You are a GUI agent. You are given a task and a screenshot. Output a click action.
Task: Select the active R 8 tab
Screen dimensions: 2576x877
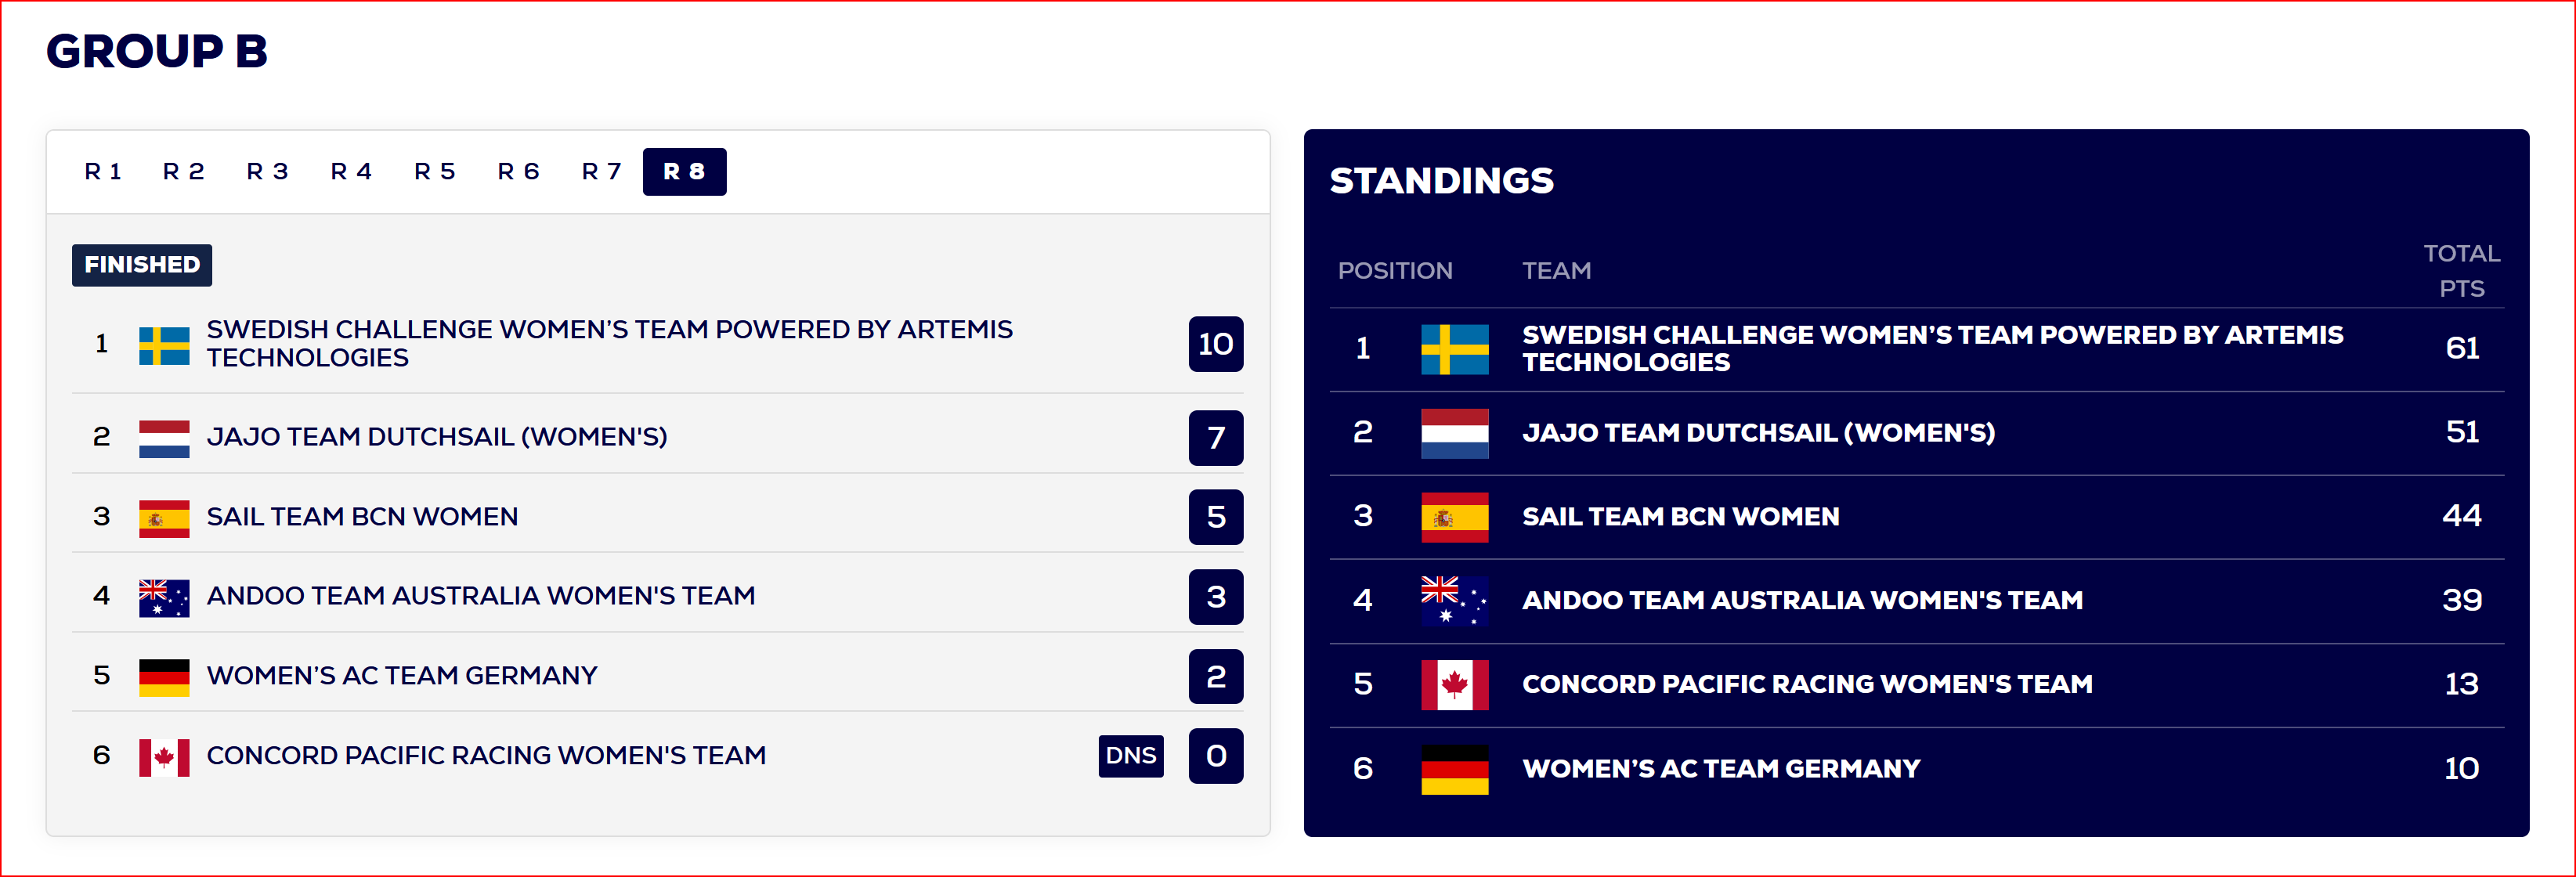[685, 172]
